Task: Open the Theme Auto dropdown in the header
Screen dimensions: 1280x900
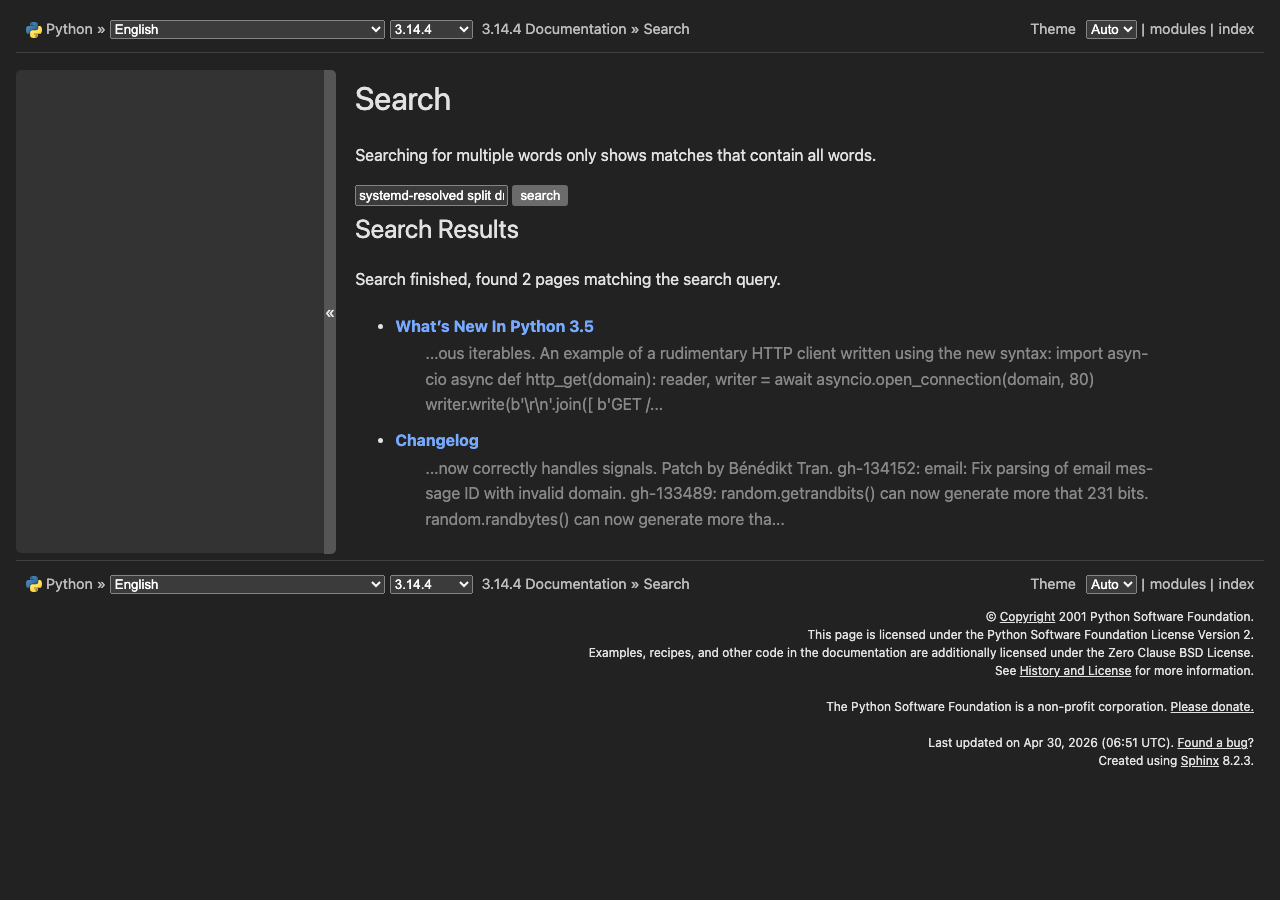Action: (x=1110, y=29)
